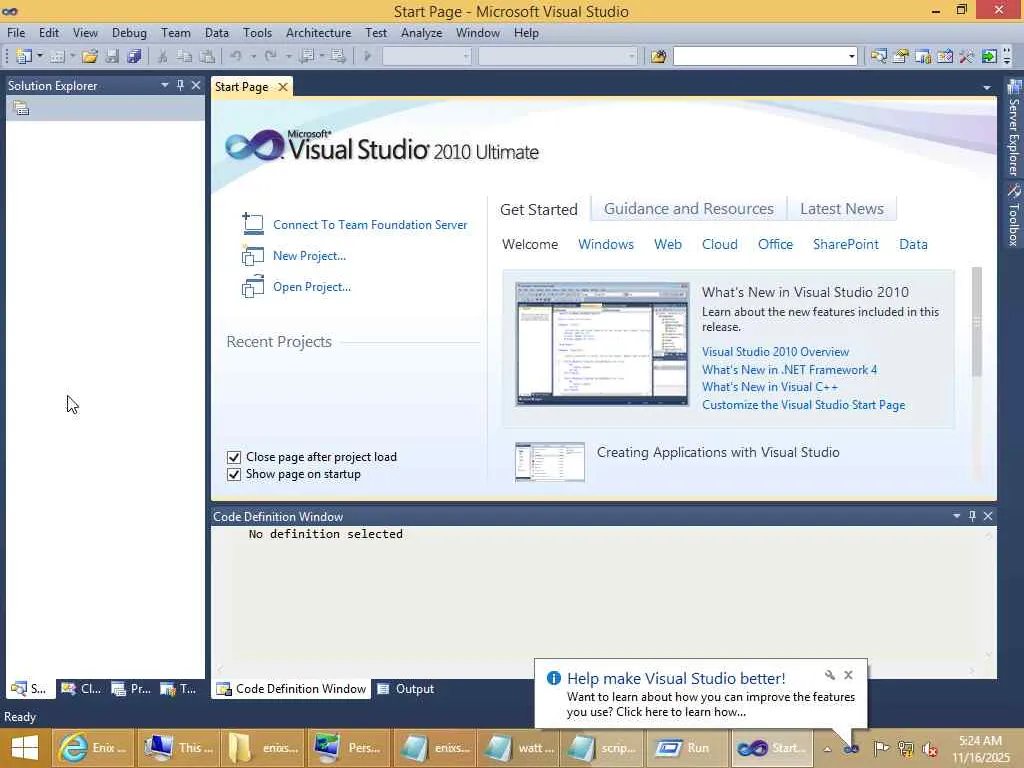Screen dimensions: 1024x768
Task: Open the Solution Configurations combo box
Action: click(x=426, y=57)
